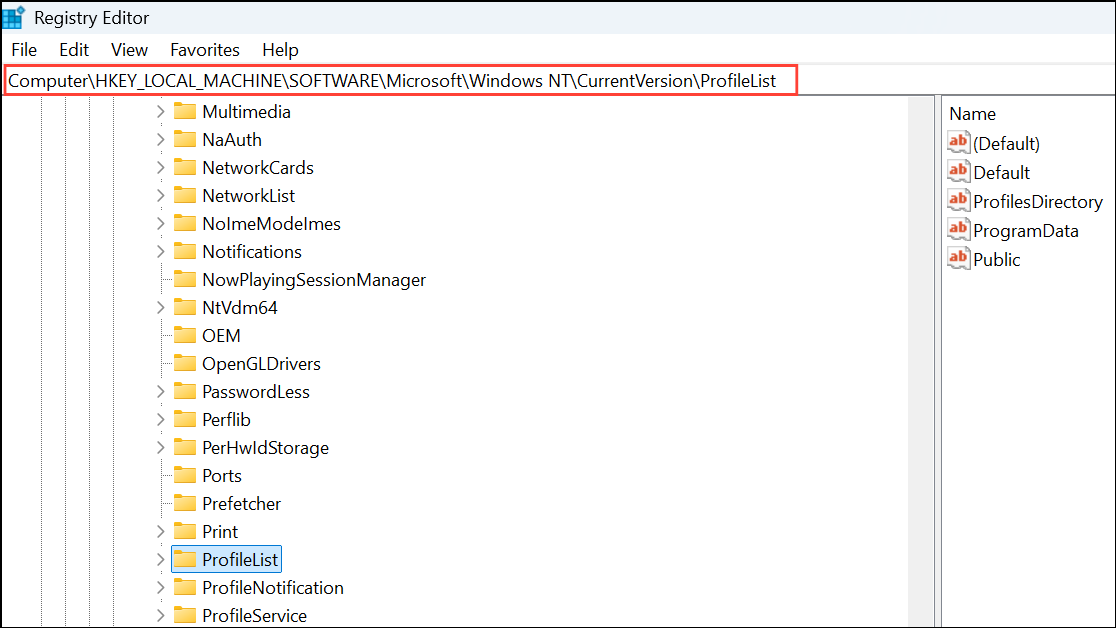Click the NaAuth folder icon
This screenshot has height=628, width=1116.
point(185,139)
